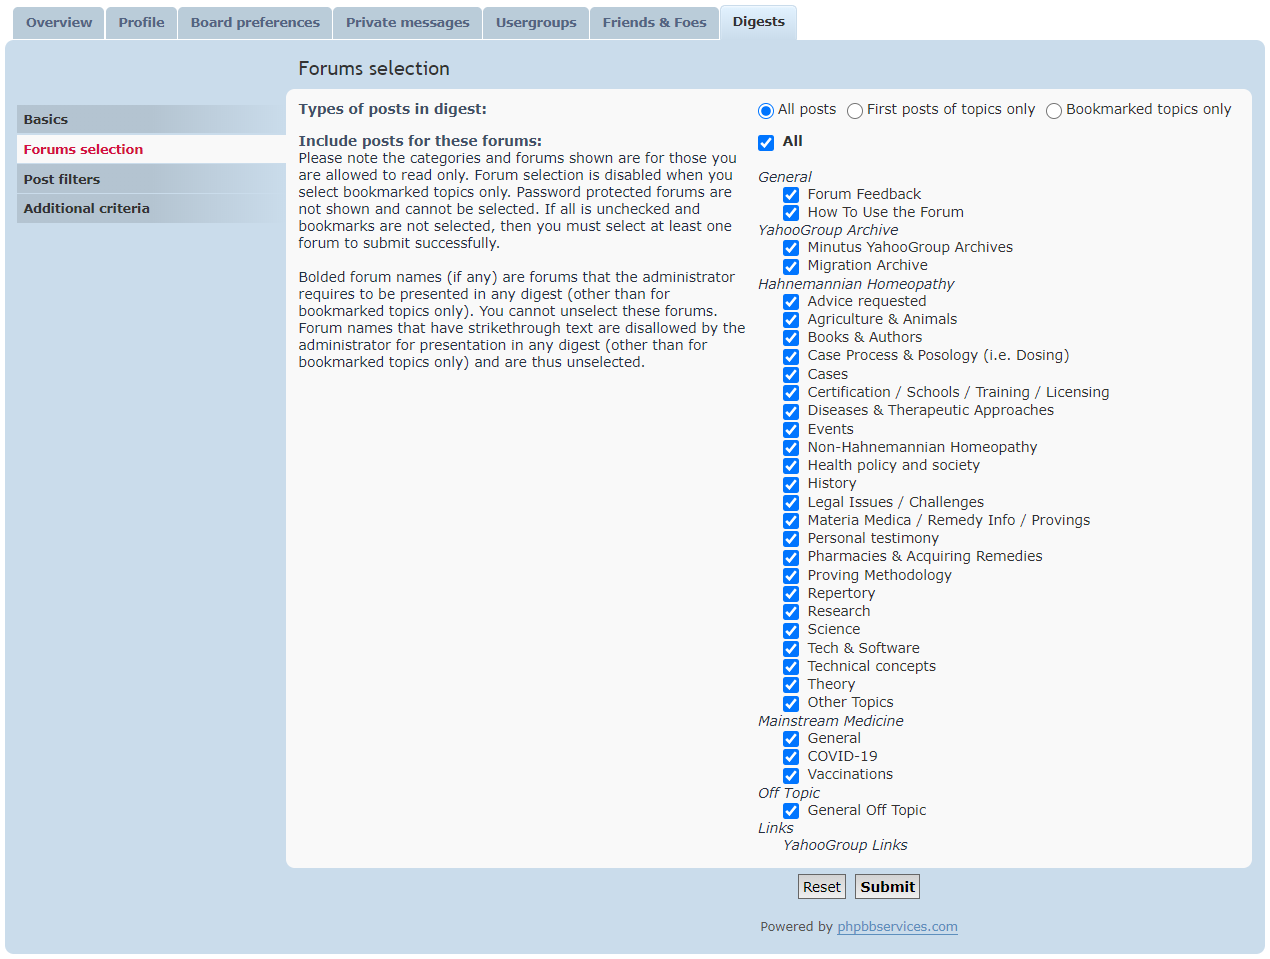Open the phpbbservices.com link
This screenshot has width=1270, height=959.
pyautogui.click(x=897, y=927)
